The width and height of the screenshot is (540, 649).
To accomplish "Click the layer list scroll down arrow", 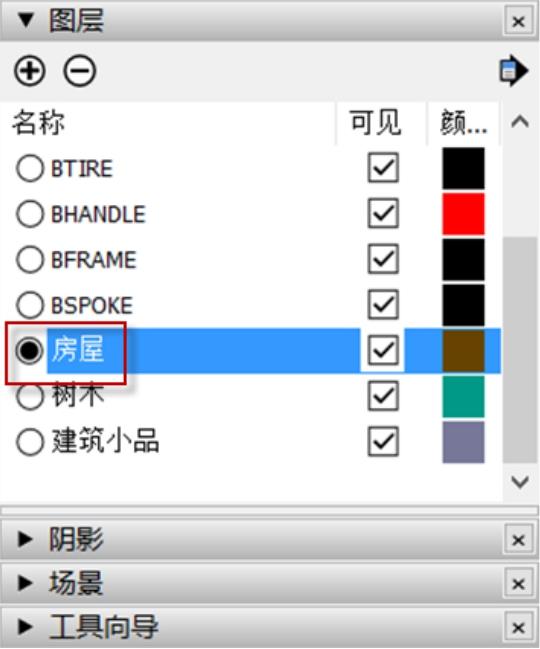I will pyautogui.click(x=520, y=482).
